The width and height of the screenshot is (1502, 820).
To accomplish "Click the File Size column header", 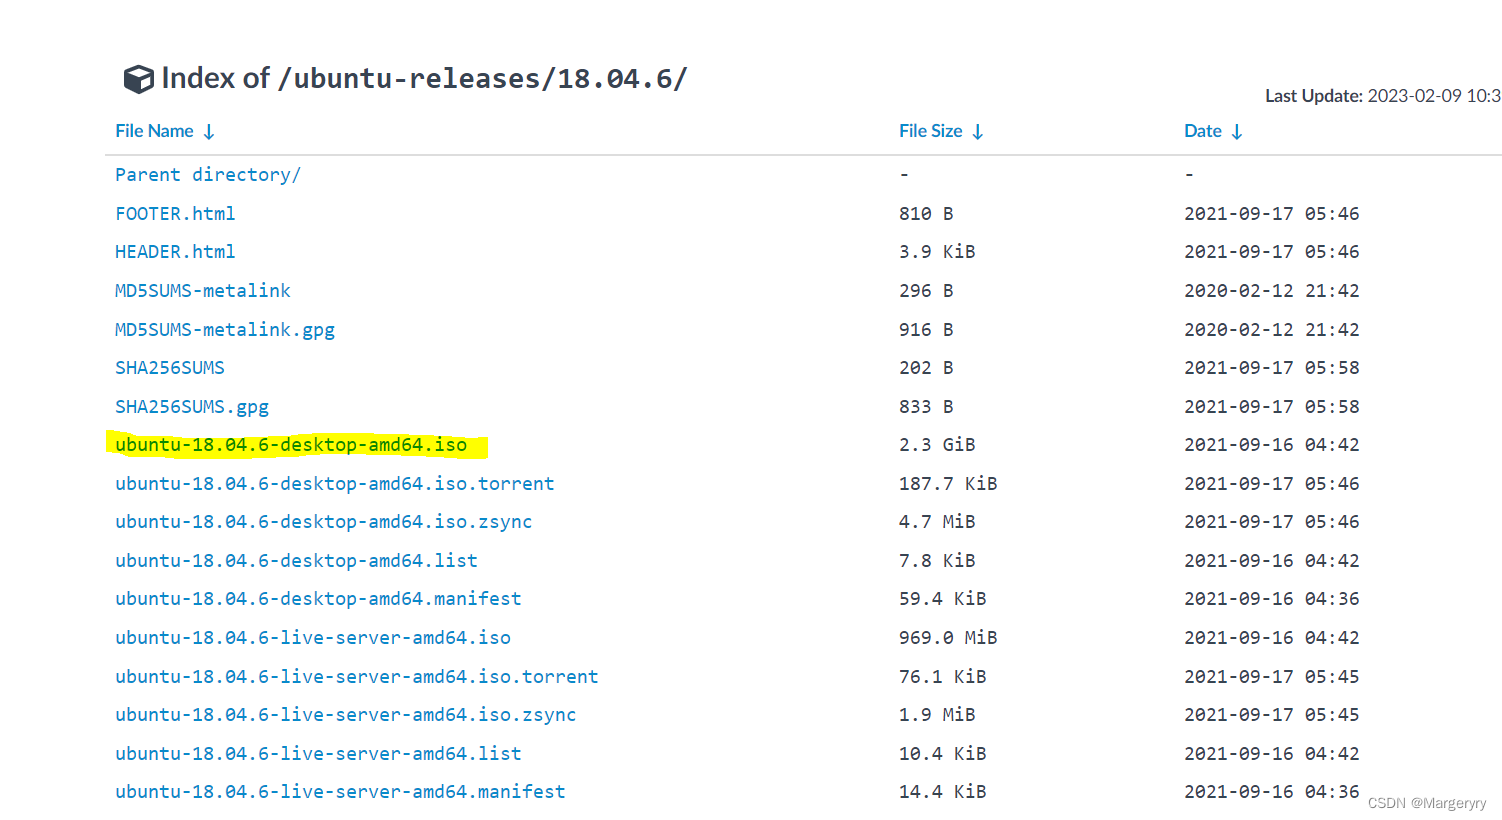I will [x=930, y=131].
